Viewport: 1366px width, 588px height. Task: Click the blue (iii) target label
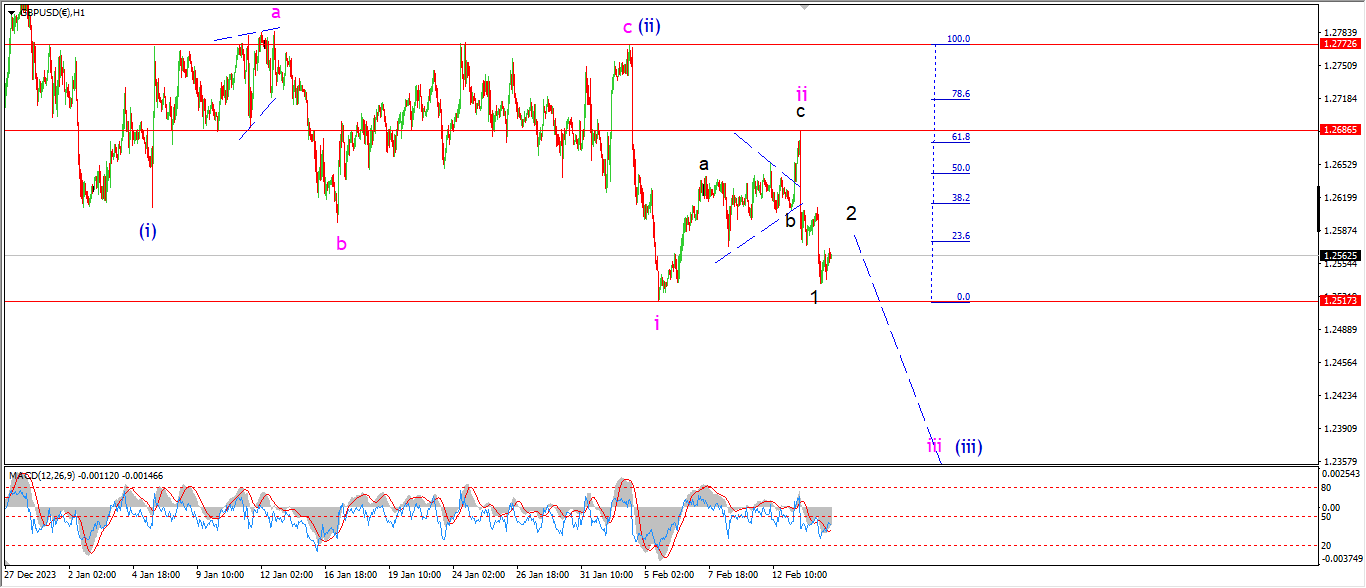[x=968, y=447]
